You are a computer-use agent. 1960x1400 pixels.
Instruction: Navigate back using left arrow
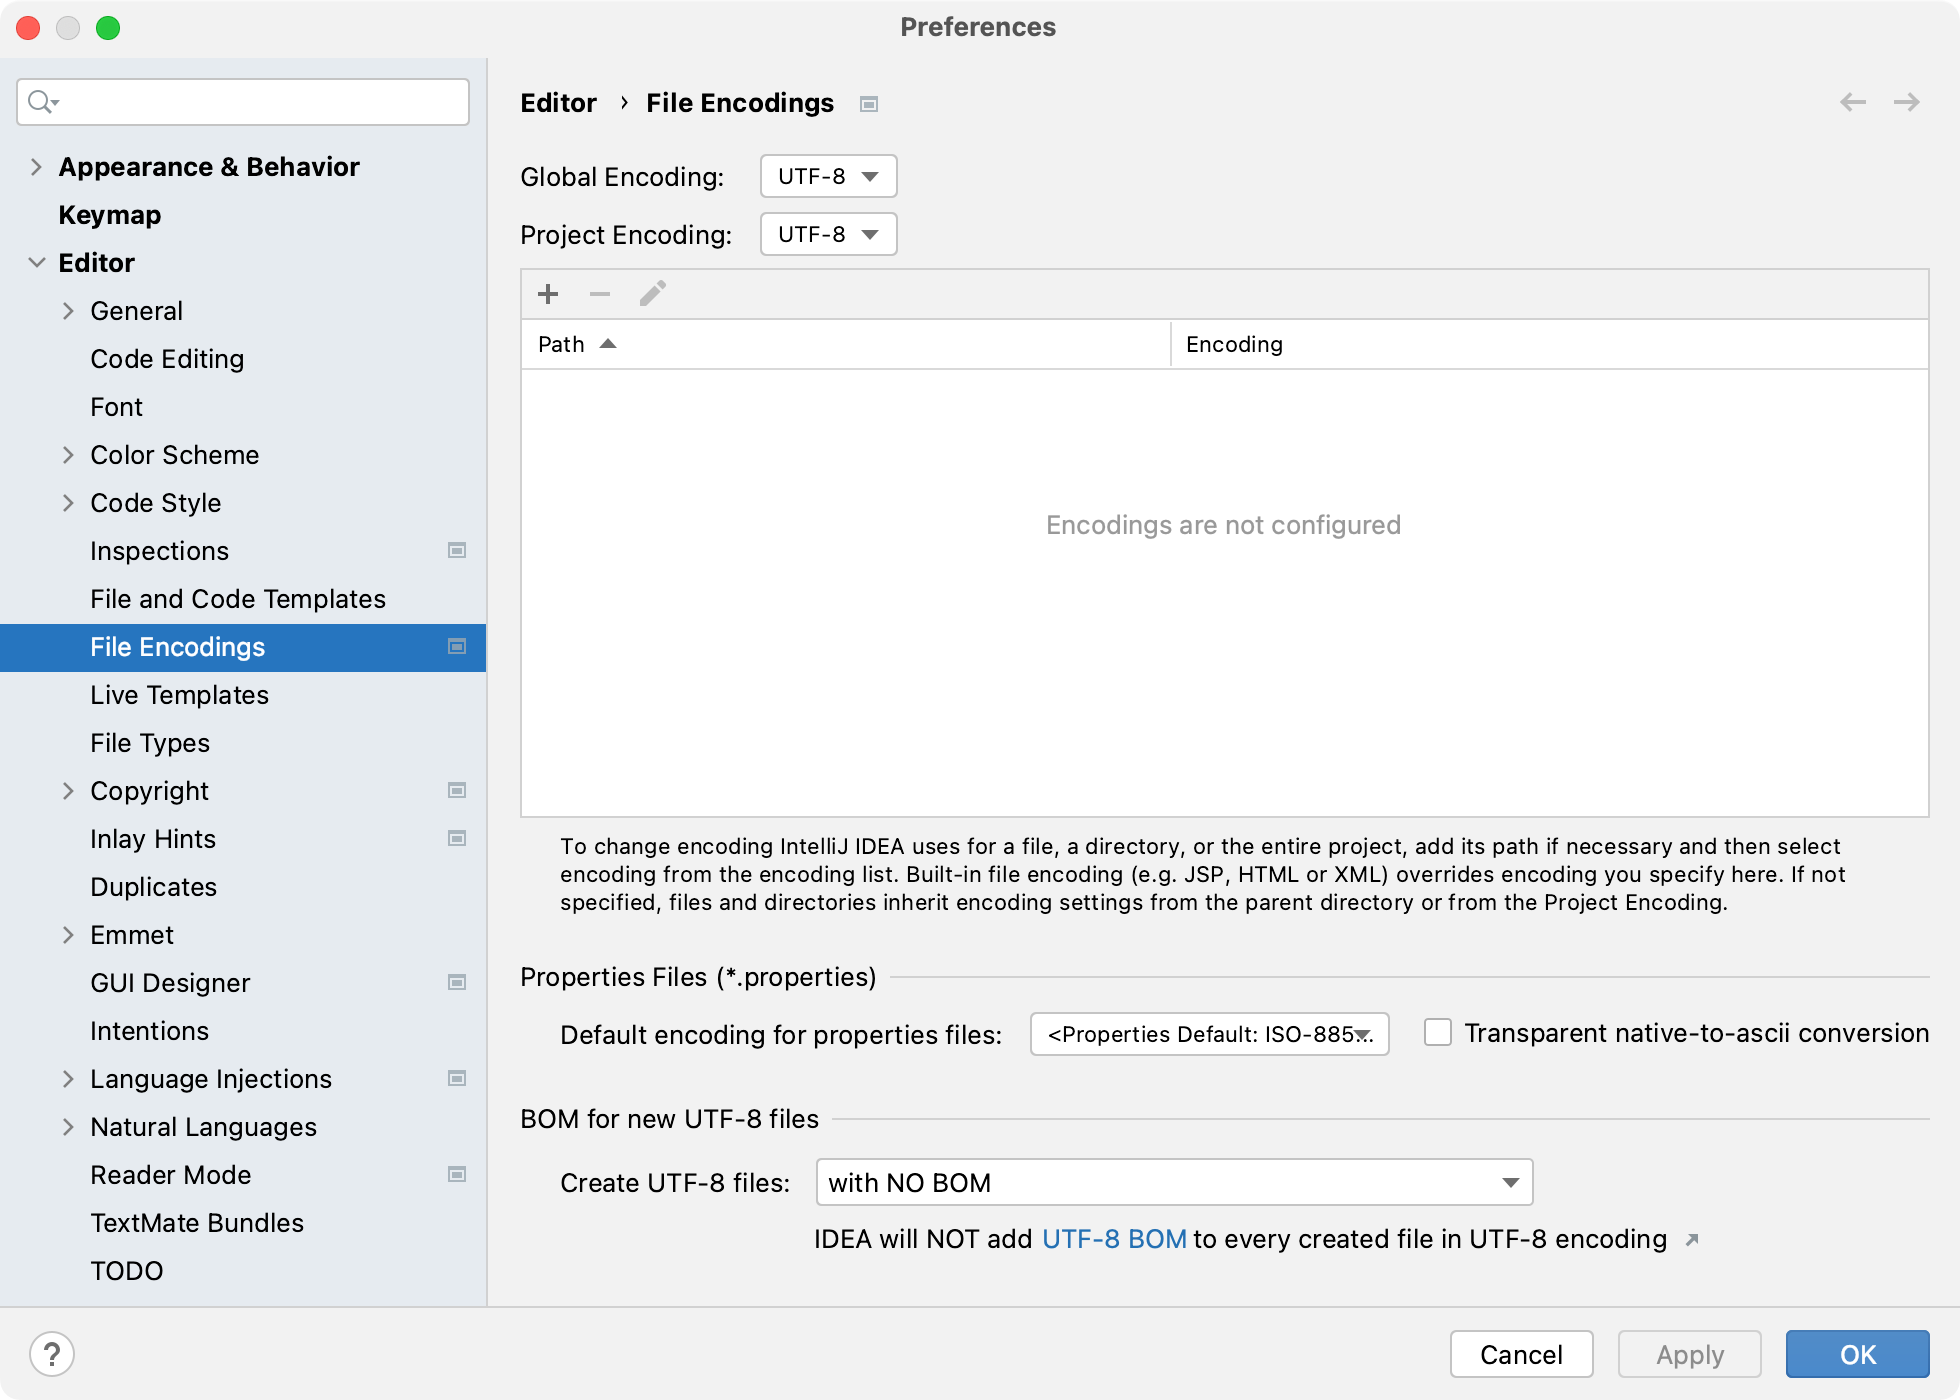[1851, 102]
